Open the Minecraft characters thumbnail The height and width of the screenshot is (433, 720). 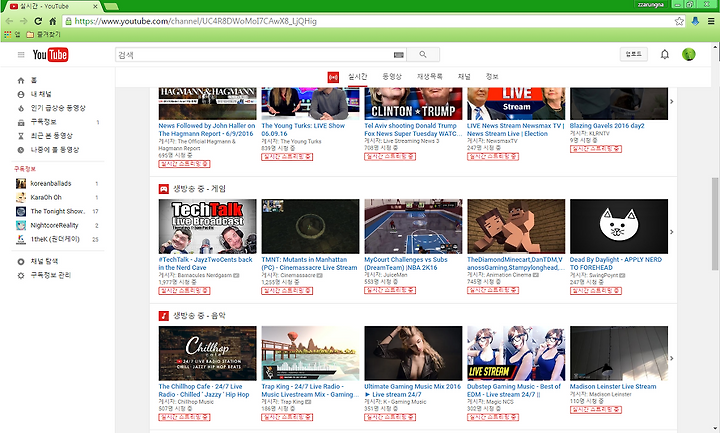516,226
